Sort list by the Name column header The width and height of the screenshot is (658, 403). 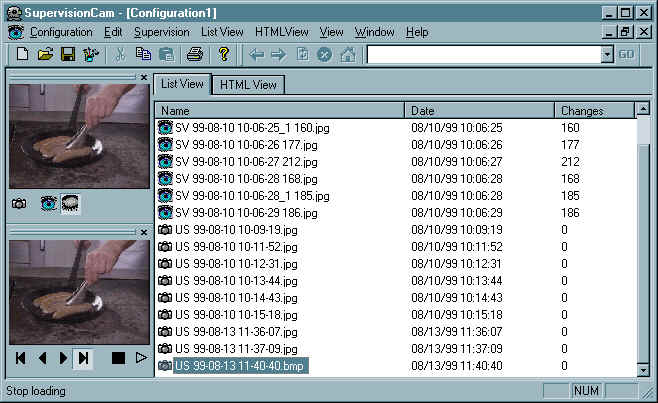(x=280, y=111)
